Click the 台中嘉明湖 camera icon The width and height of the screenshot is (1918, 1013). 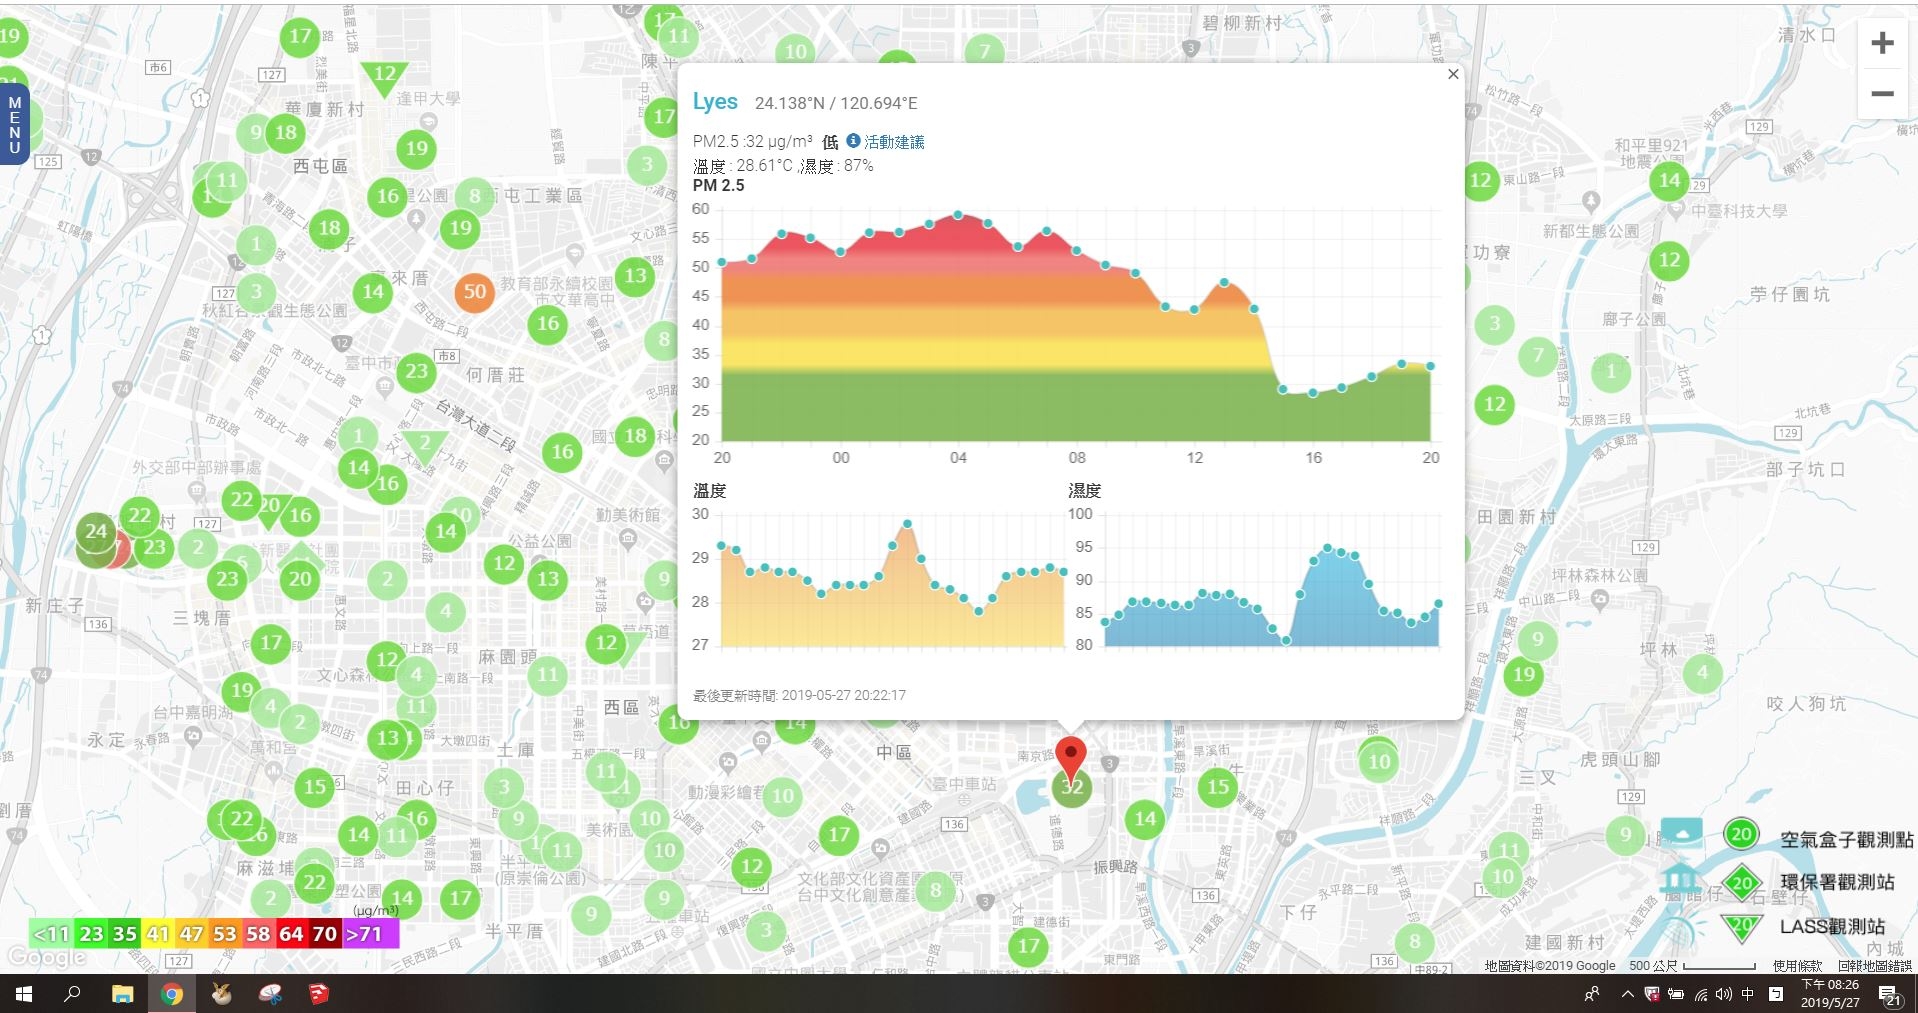tap(194, 735)
